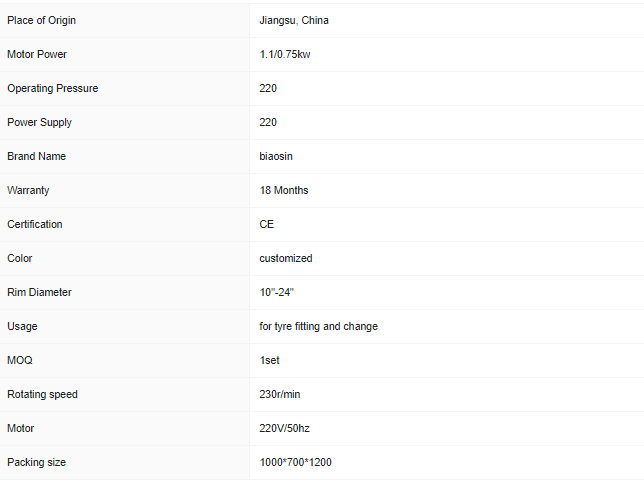Click the Place of Origin label
Image resolution: width=644 pixels, height=482 pixels.
click(x=41, y=20)
